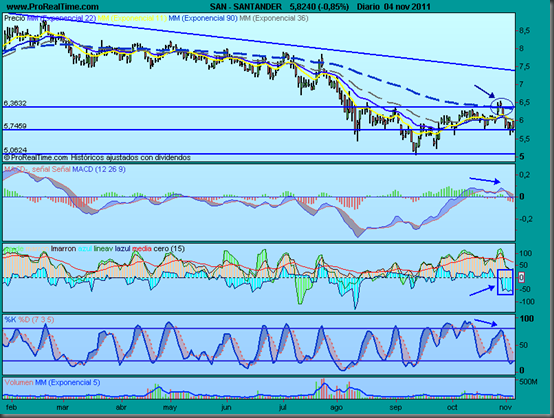
Task: Click the cero (15) legend label
Action: click(169, 249)
